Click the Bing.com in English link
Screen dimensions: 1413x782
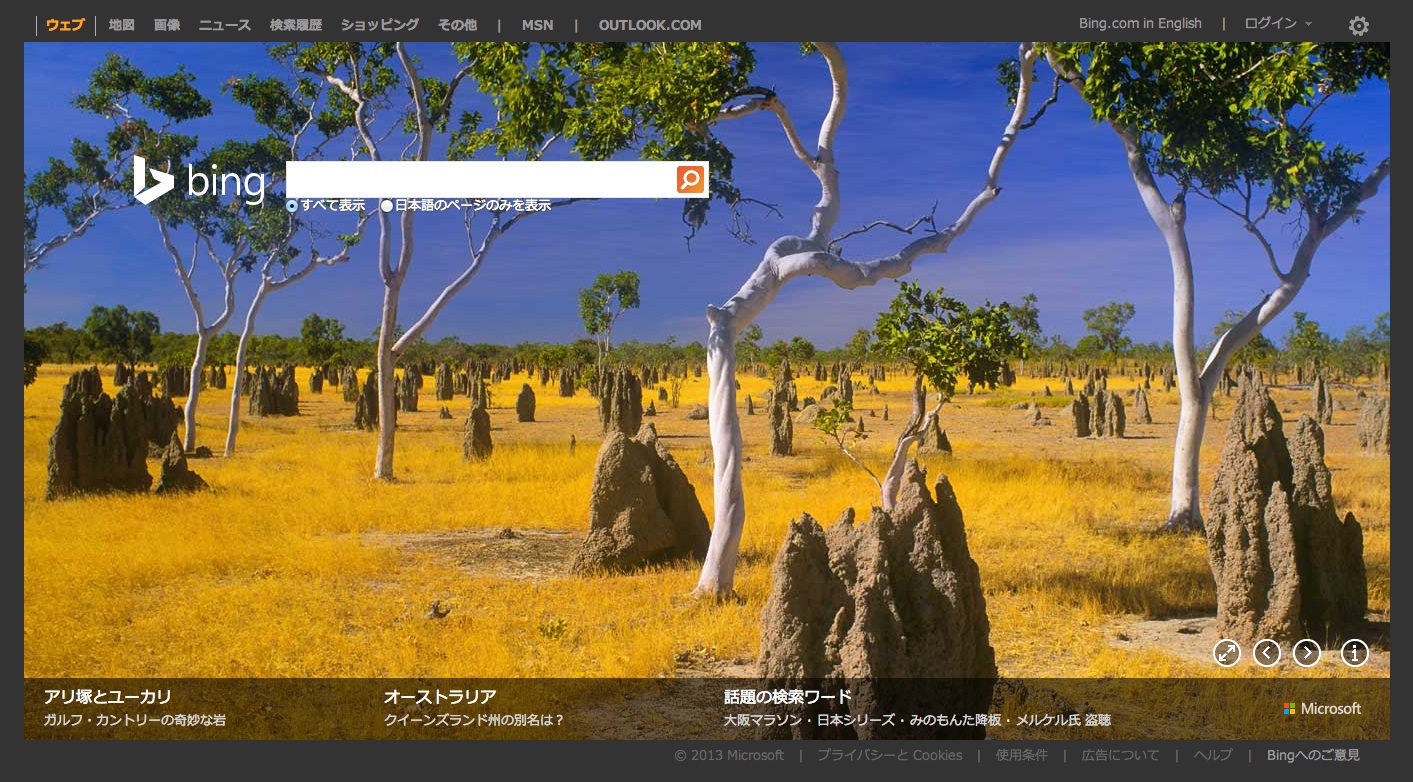tap(1140, 24)
